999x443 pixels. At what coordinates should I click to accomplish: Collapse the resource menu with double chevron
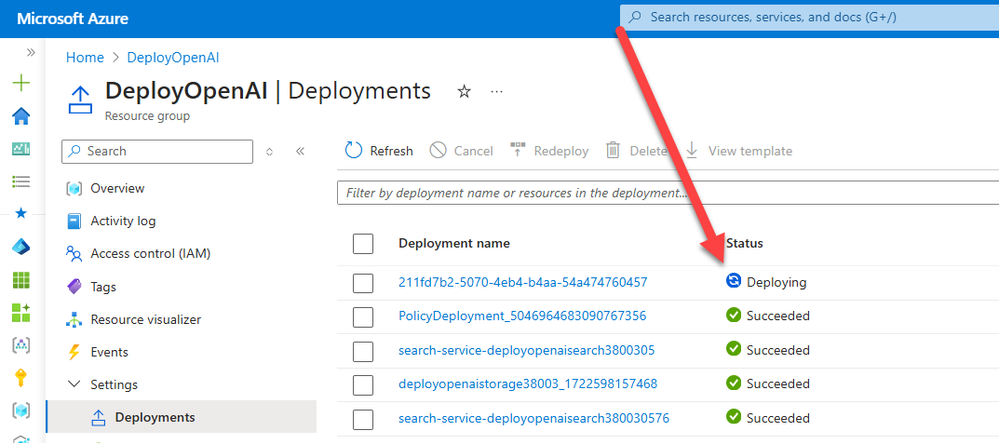click(300, 151)
